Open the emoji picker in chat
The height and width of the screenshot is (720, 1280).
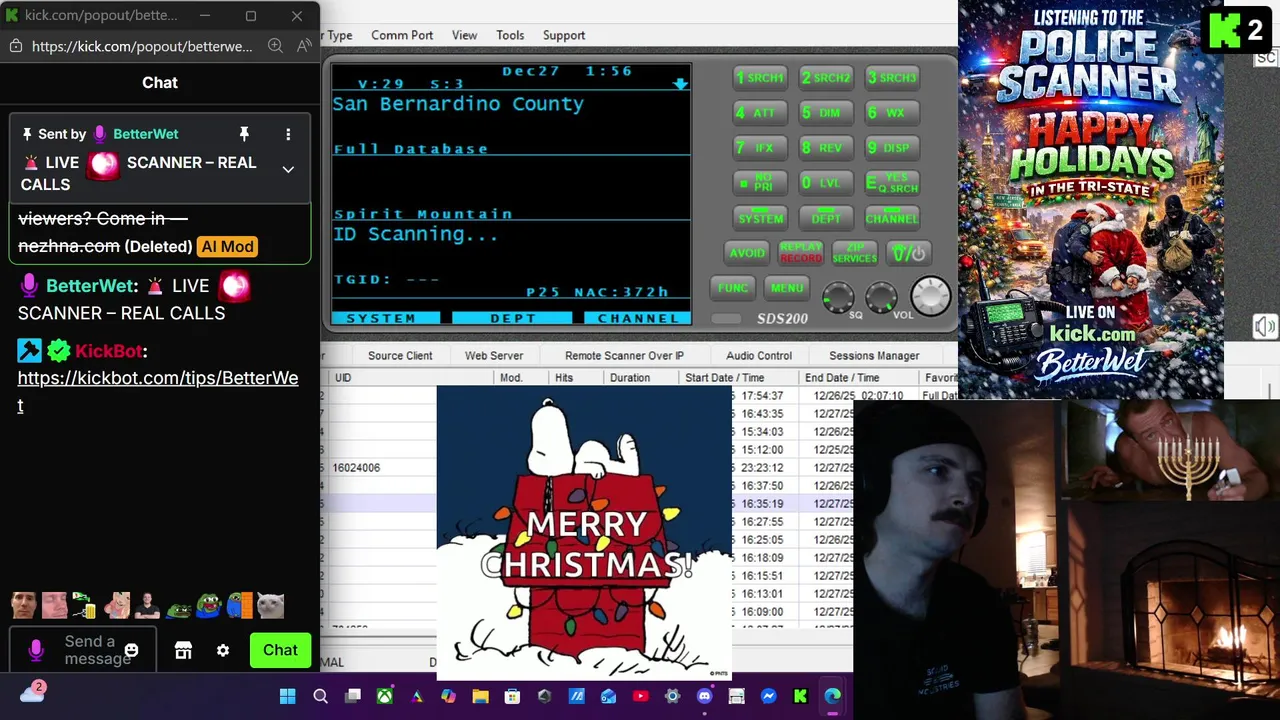click(131, 651)
